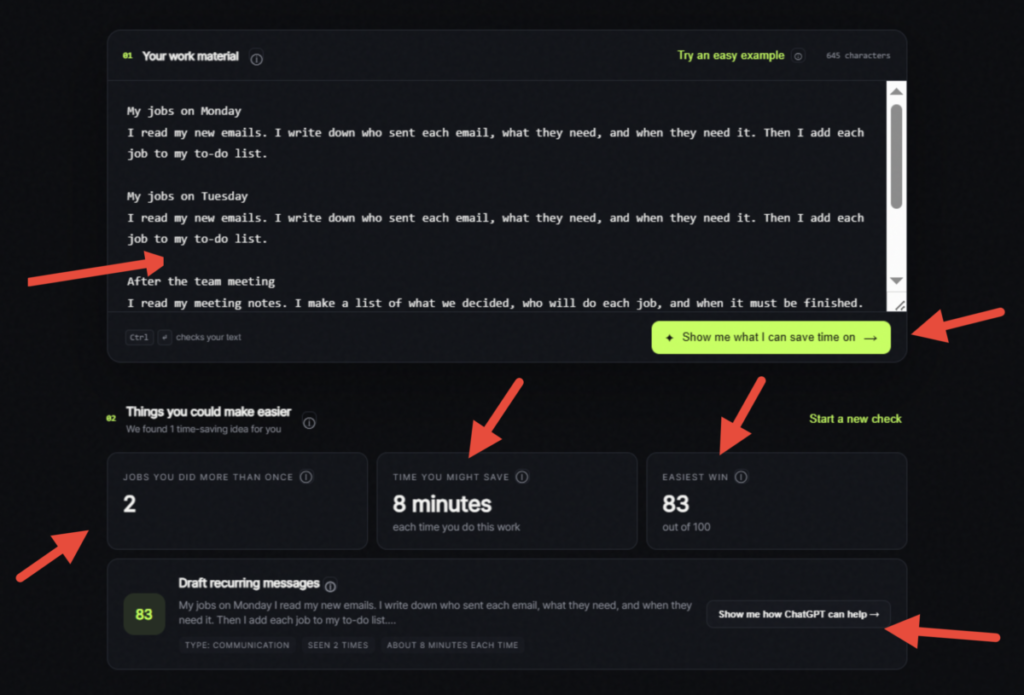The height and width of the screenshot is (695, 1024).
Task: Click Try an easy example link
Action: (731, 56)
